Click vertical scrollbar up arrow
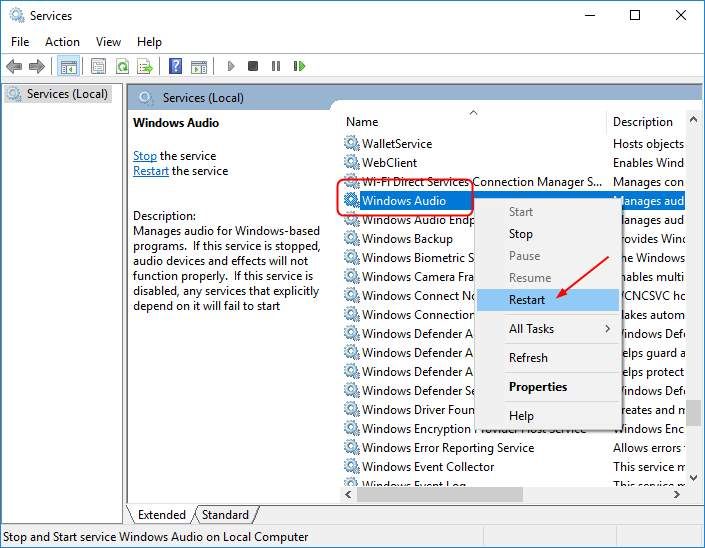The height and width of the screenshot is (548, 705). [693, 120]
